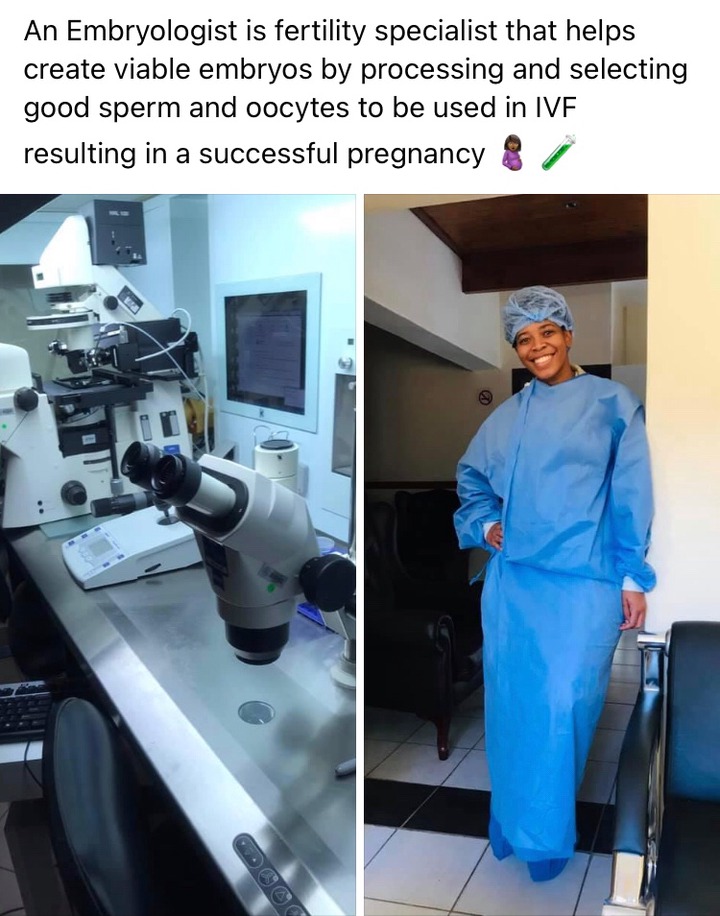Click the white cylindrical container near monitor
This screenshot has width=720, height=916.
click(x=276, y=463)
